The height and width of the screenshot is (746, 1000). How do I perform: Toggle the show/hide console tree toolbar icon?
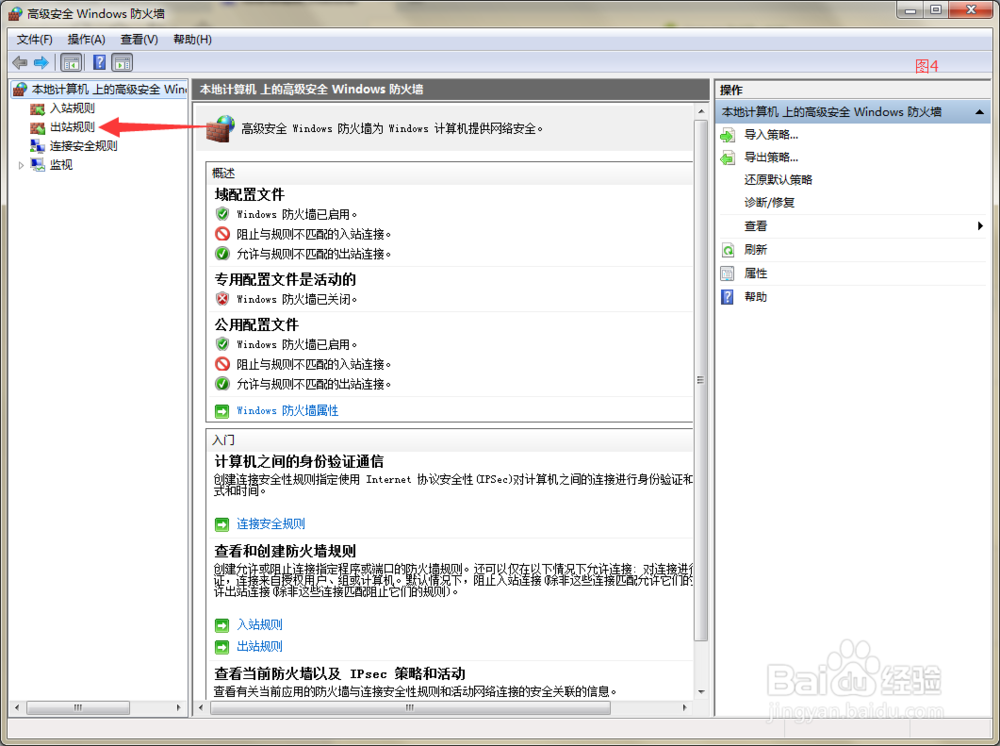coord(71,62)
